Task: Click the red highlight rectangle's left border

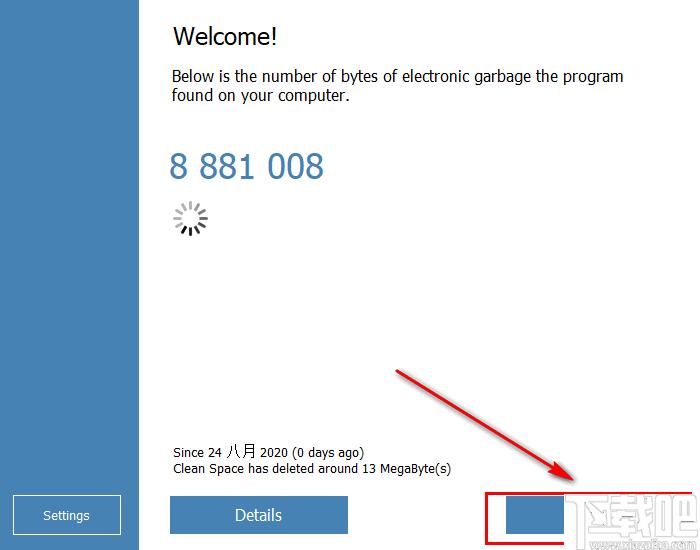Action: pyautogui.click(x=486, y=518)
